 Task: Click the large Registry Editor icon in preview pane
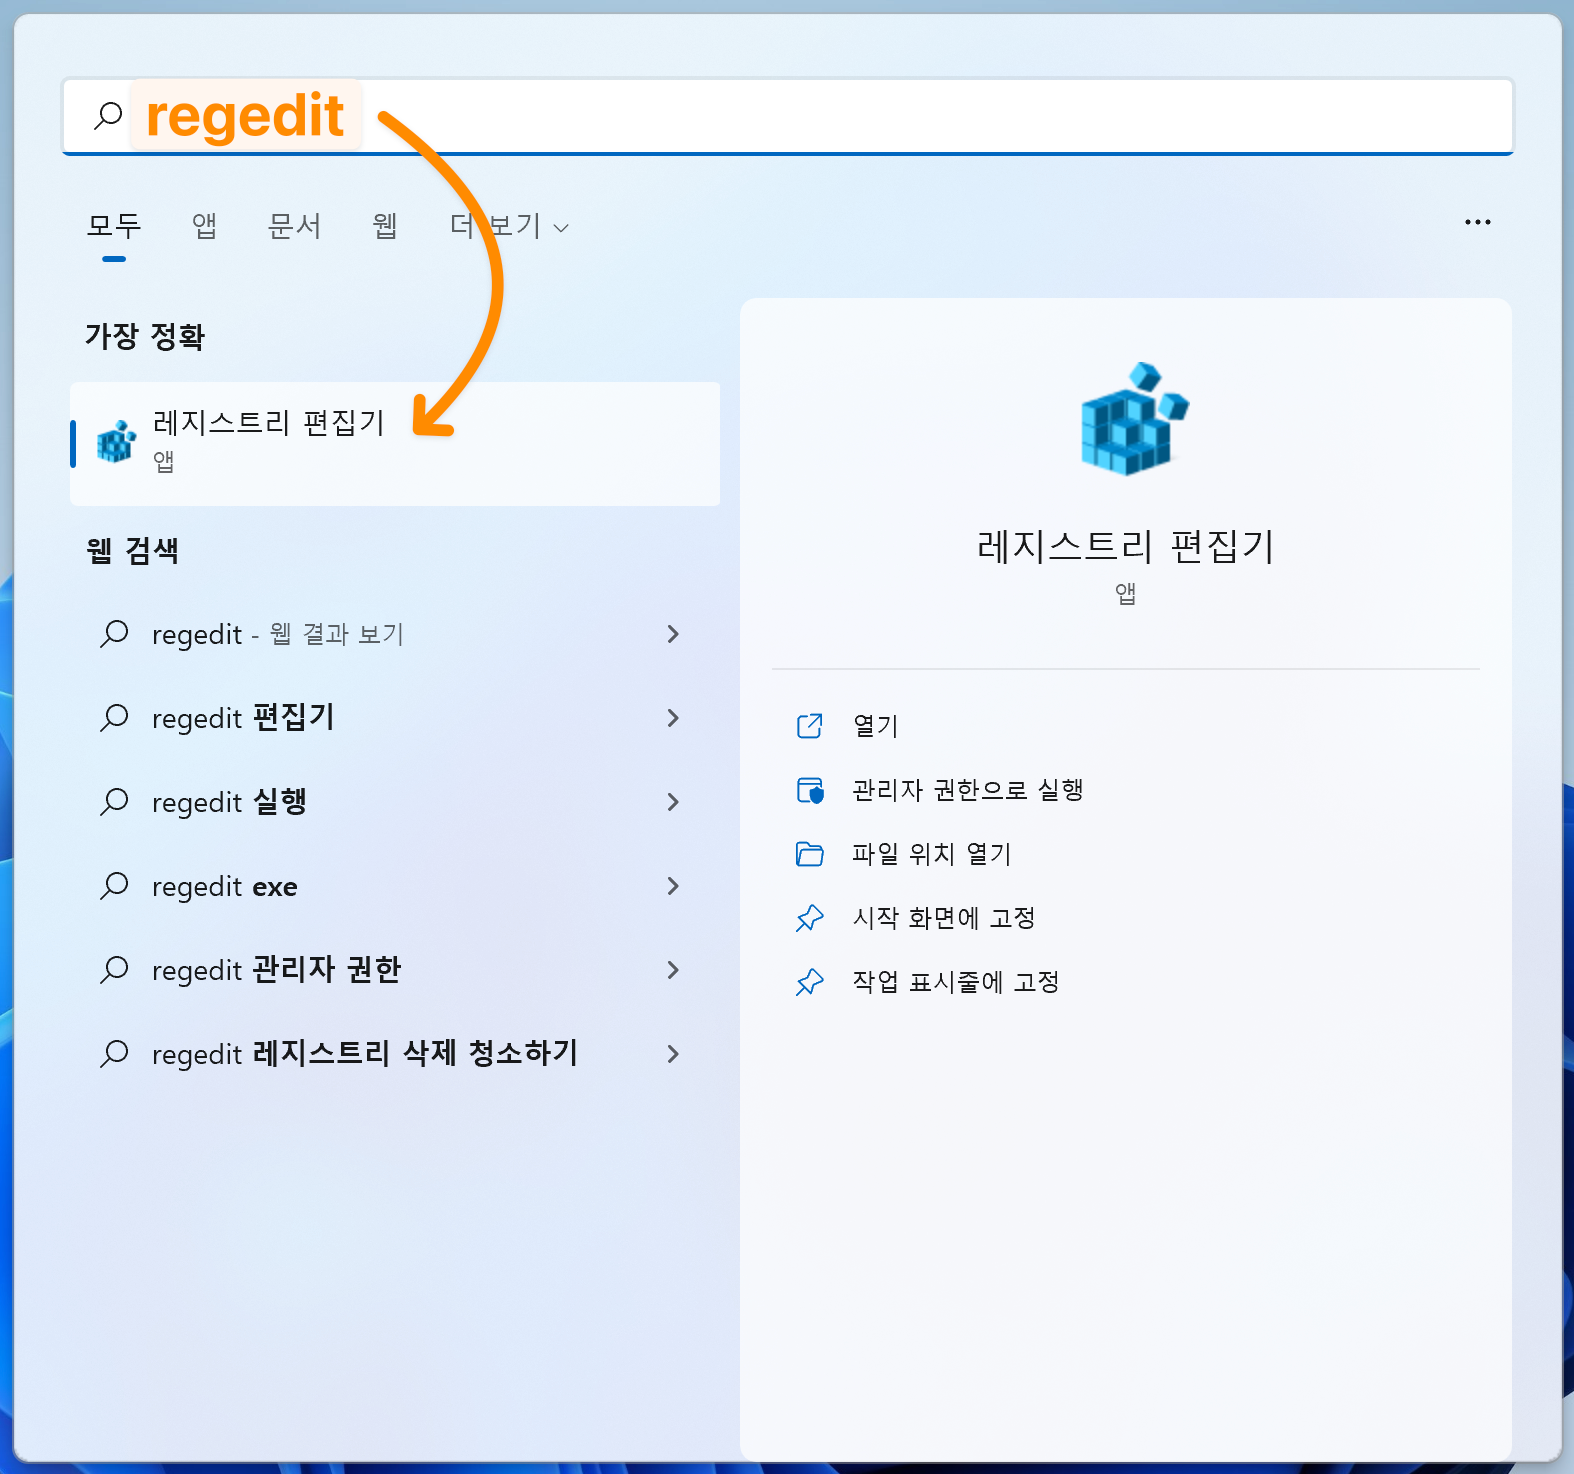tap(1134, 418)
